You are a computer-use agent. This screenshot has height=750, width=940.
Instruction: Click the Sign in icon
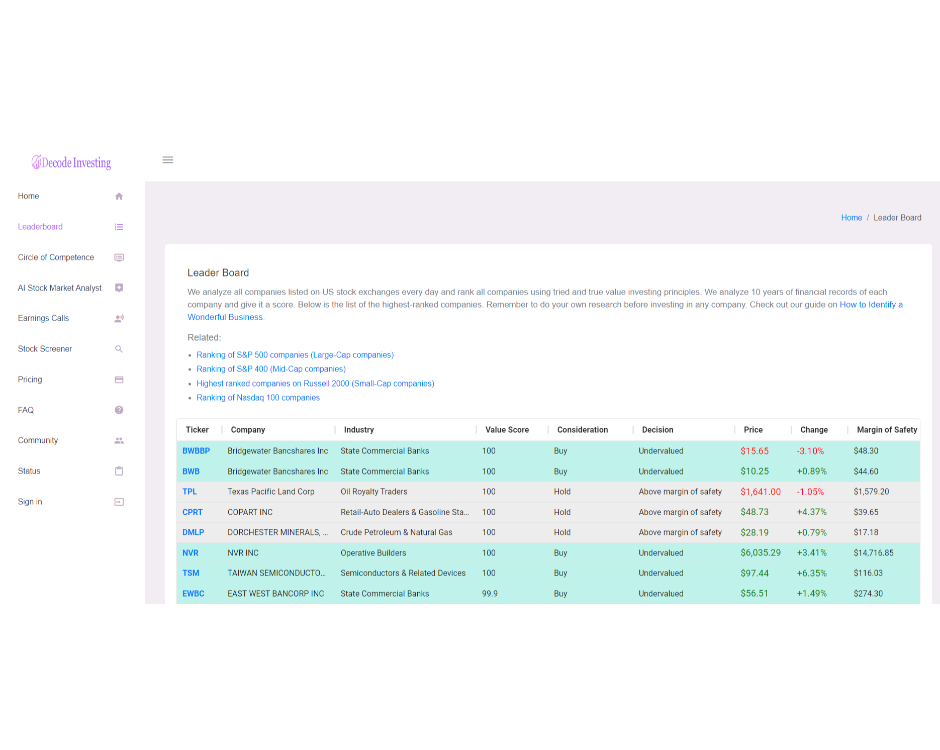[119, 502]
